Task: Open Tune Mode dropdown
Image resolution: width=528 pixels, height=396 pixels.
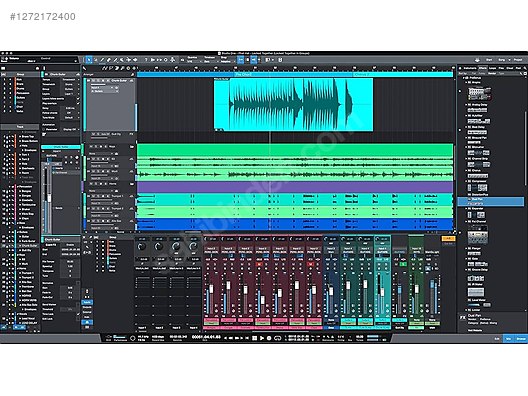Action: pyautogui.click(x=69, y=118)
